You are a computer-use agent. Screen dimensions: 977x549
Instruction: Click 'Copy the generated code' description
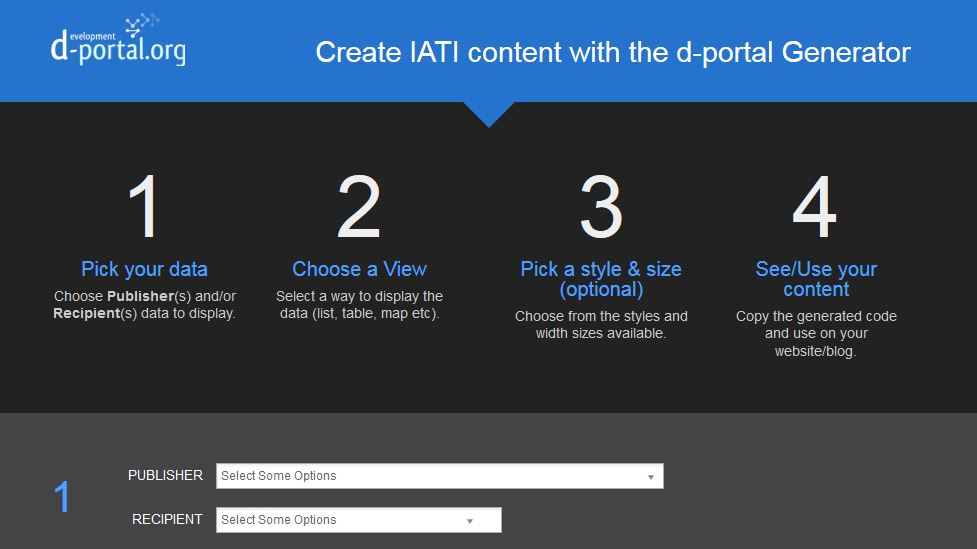(816, 333)
